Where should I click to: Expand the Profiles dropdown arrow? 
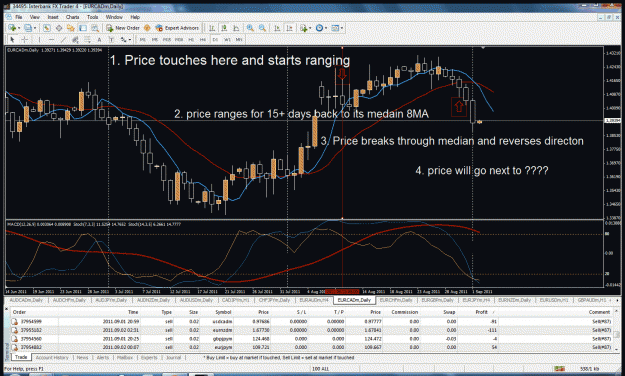(x=35, y=28)
